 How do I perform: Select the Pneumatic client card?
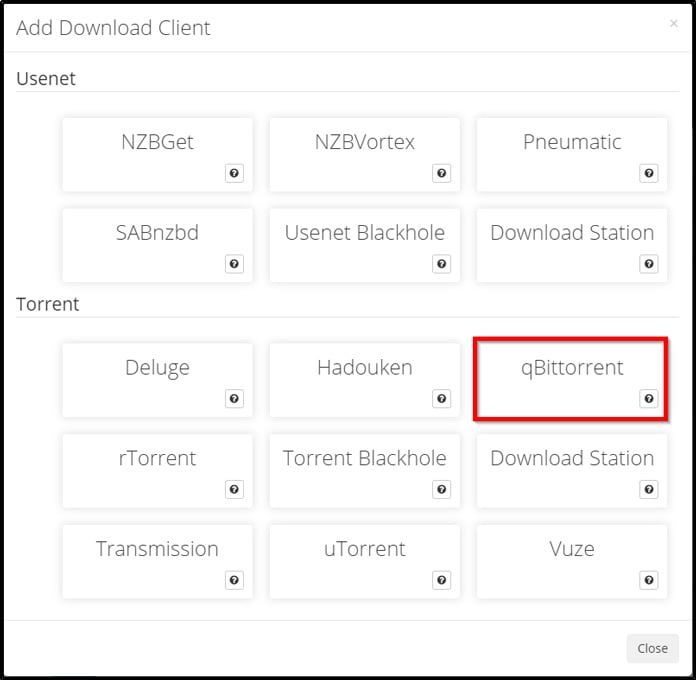572,154
